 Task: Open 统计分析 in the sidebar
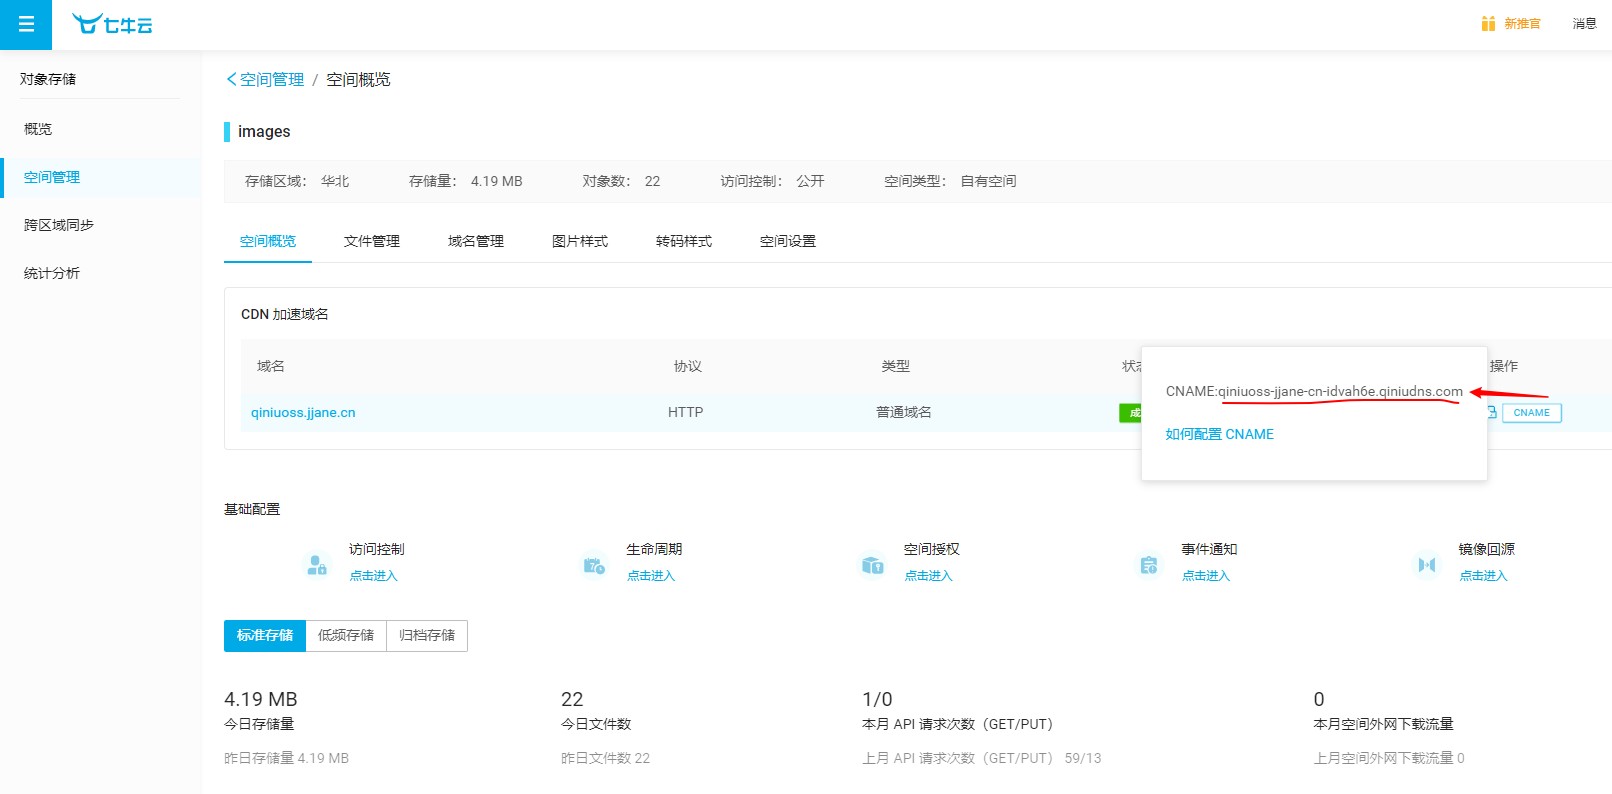52,273
